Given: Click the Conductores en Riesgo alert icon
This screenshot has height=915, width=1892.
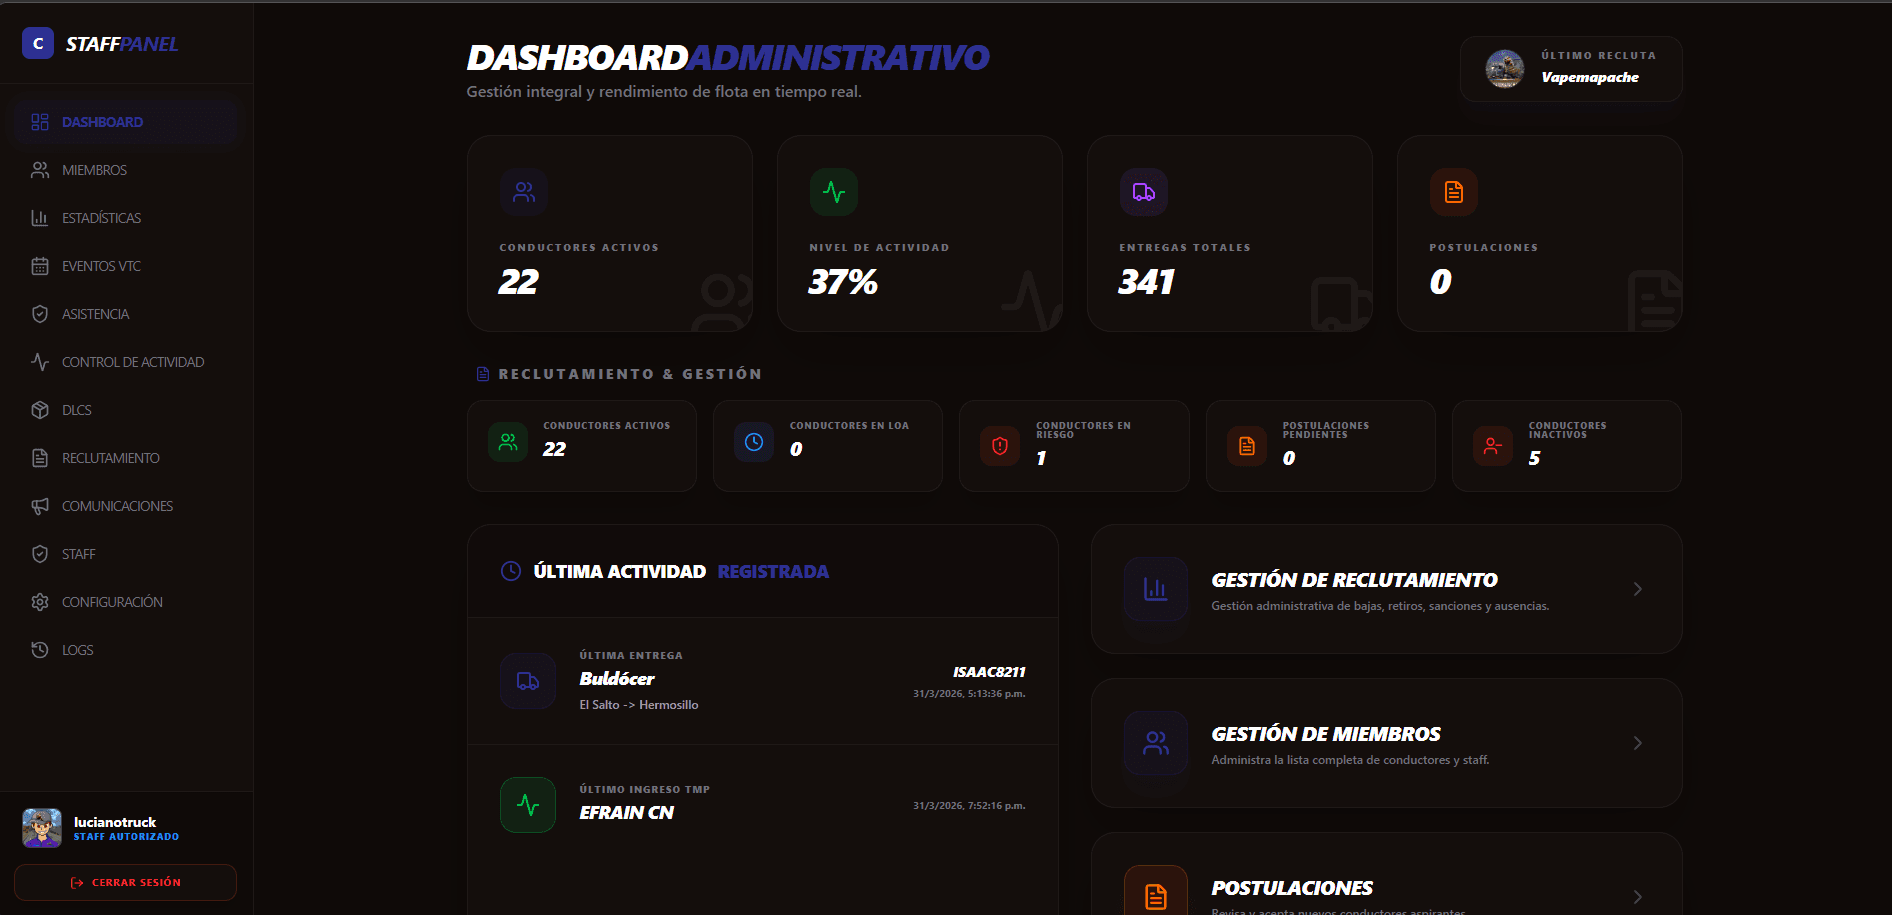Looking at the screenshot, I should (999, 446).
